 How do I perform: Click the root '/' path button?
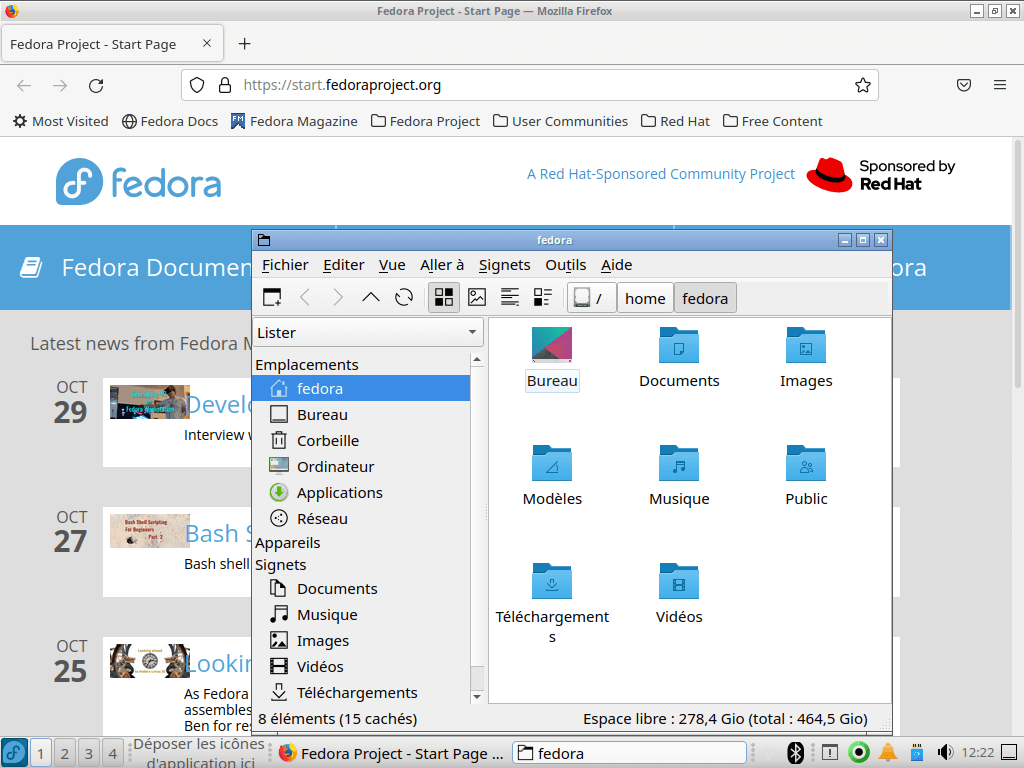[x=591, y=298]
